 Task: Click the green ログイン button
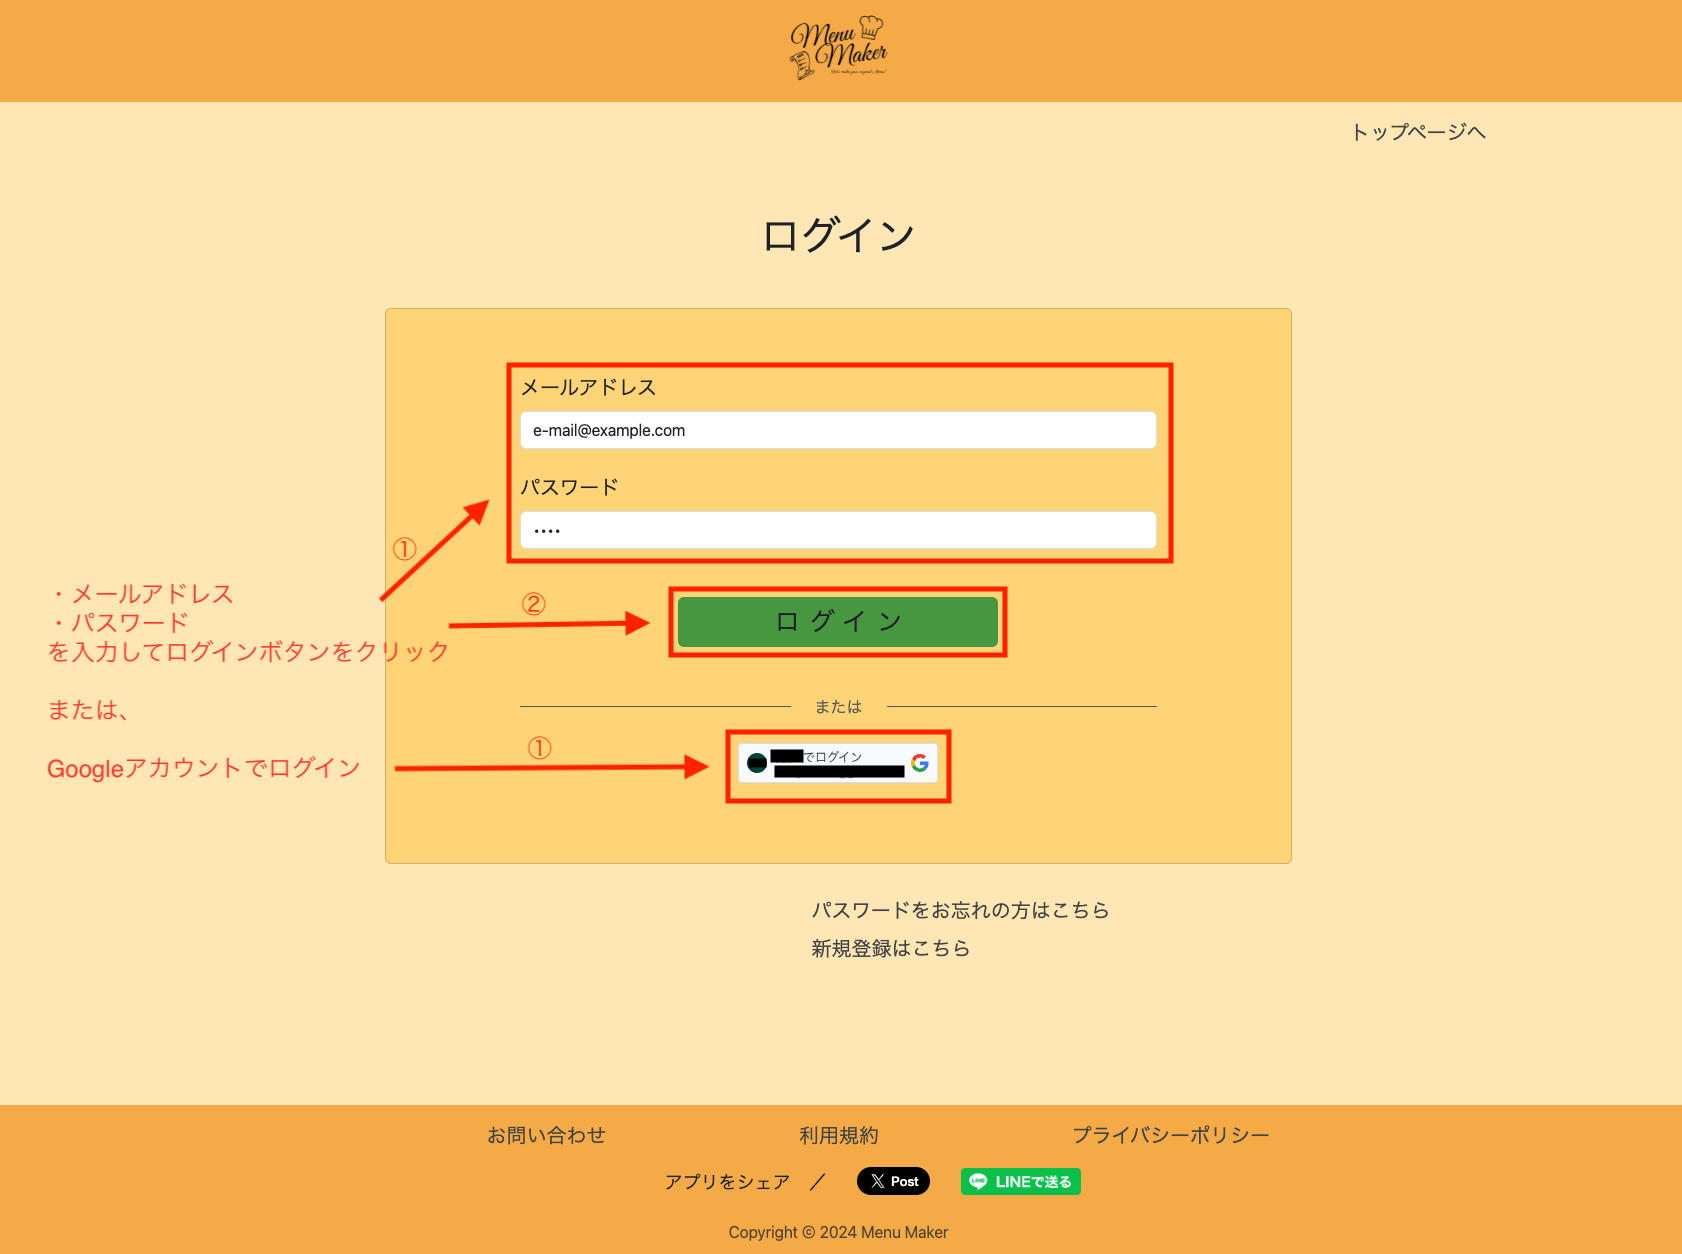[x=838, y=622]
